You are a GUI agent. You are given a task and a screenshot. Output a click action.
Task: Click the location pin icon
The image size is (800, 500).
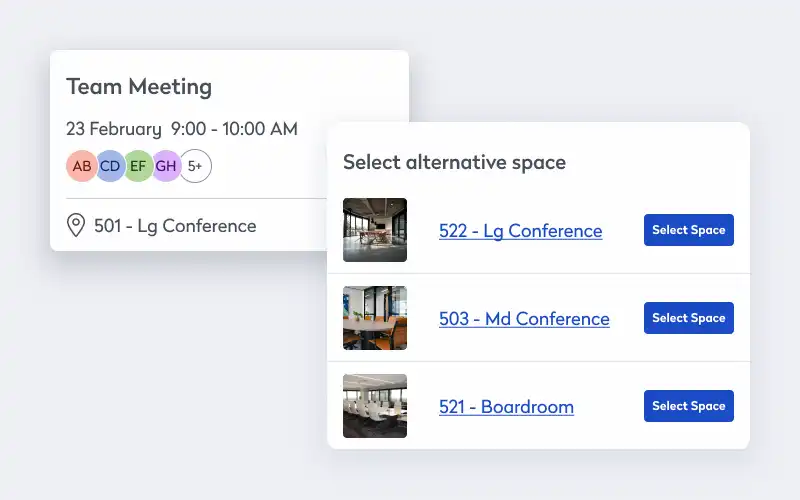coord(76,225)
